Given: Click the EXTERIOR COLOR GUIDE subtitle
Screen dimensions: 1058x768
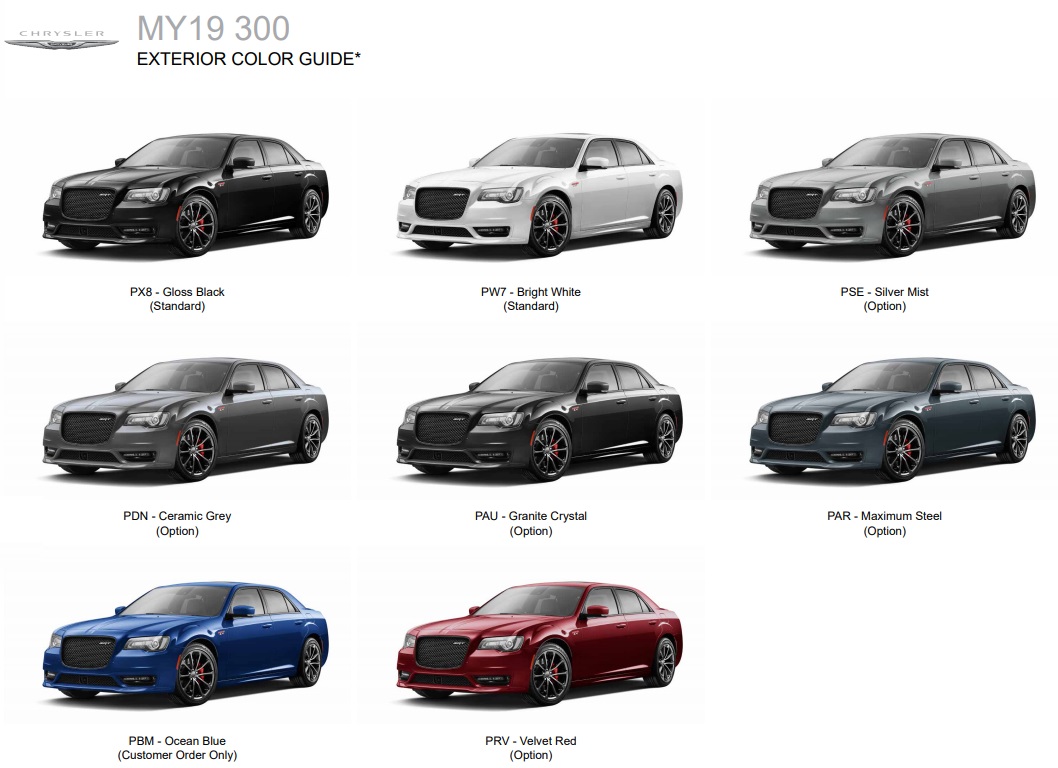Looking at the screenshot, I should coord(248,59).
